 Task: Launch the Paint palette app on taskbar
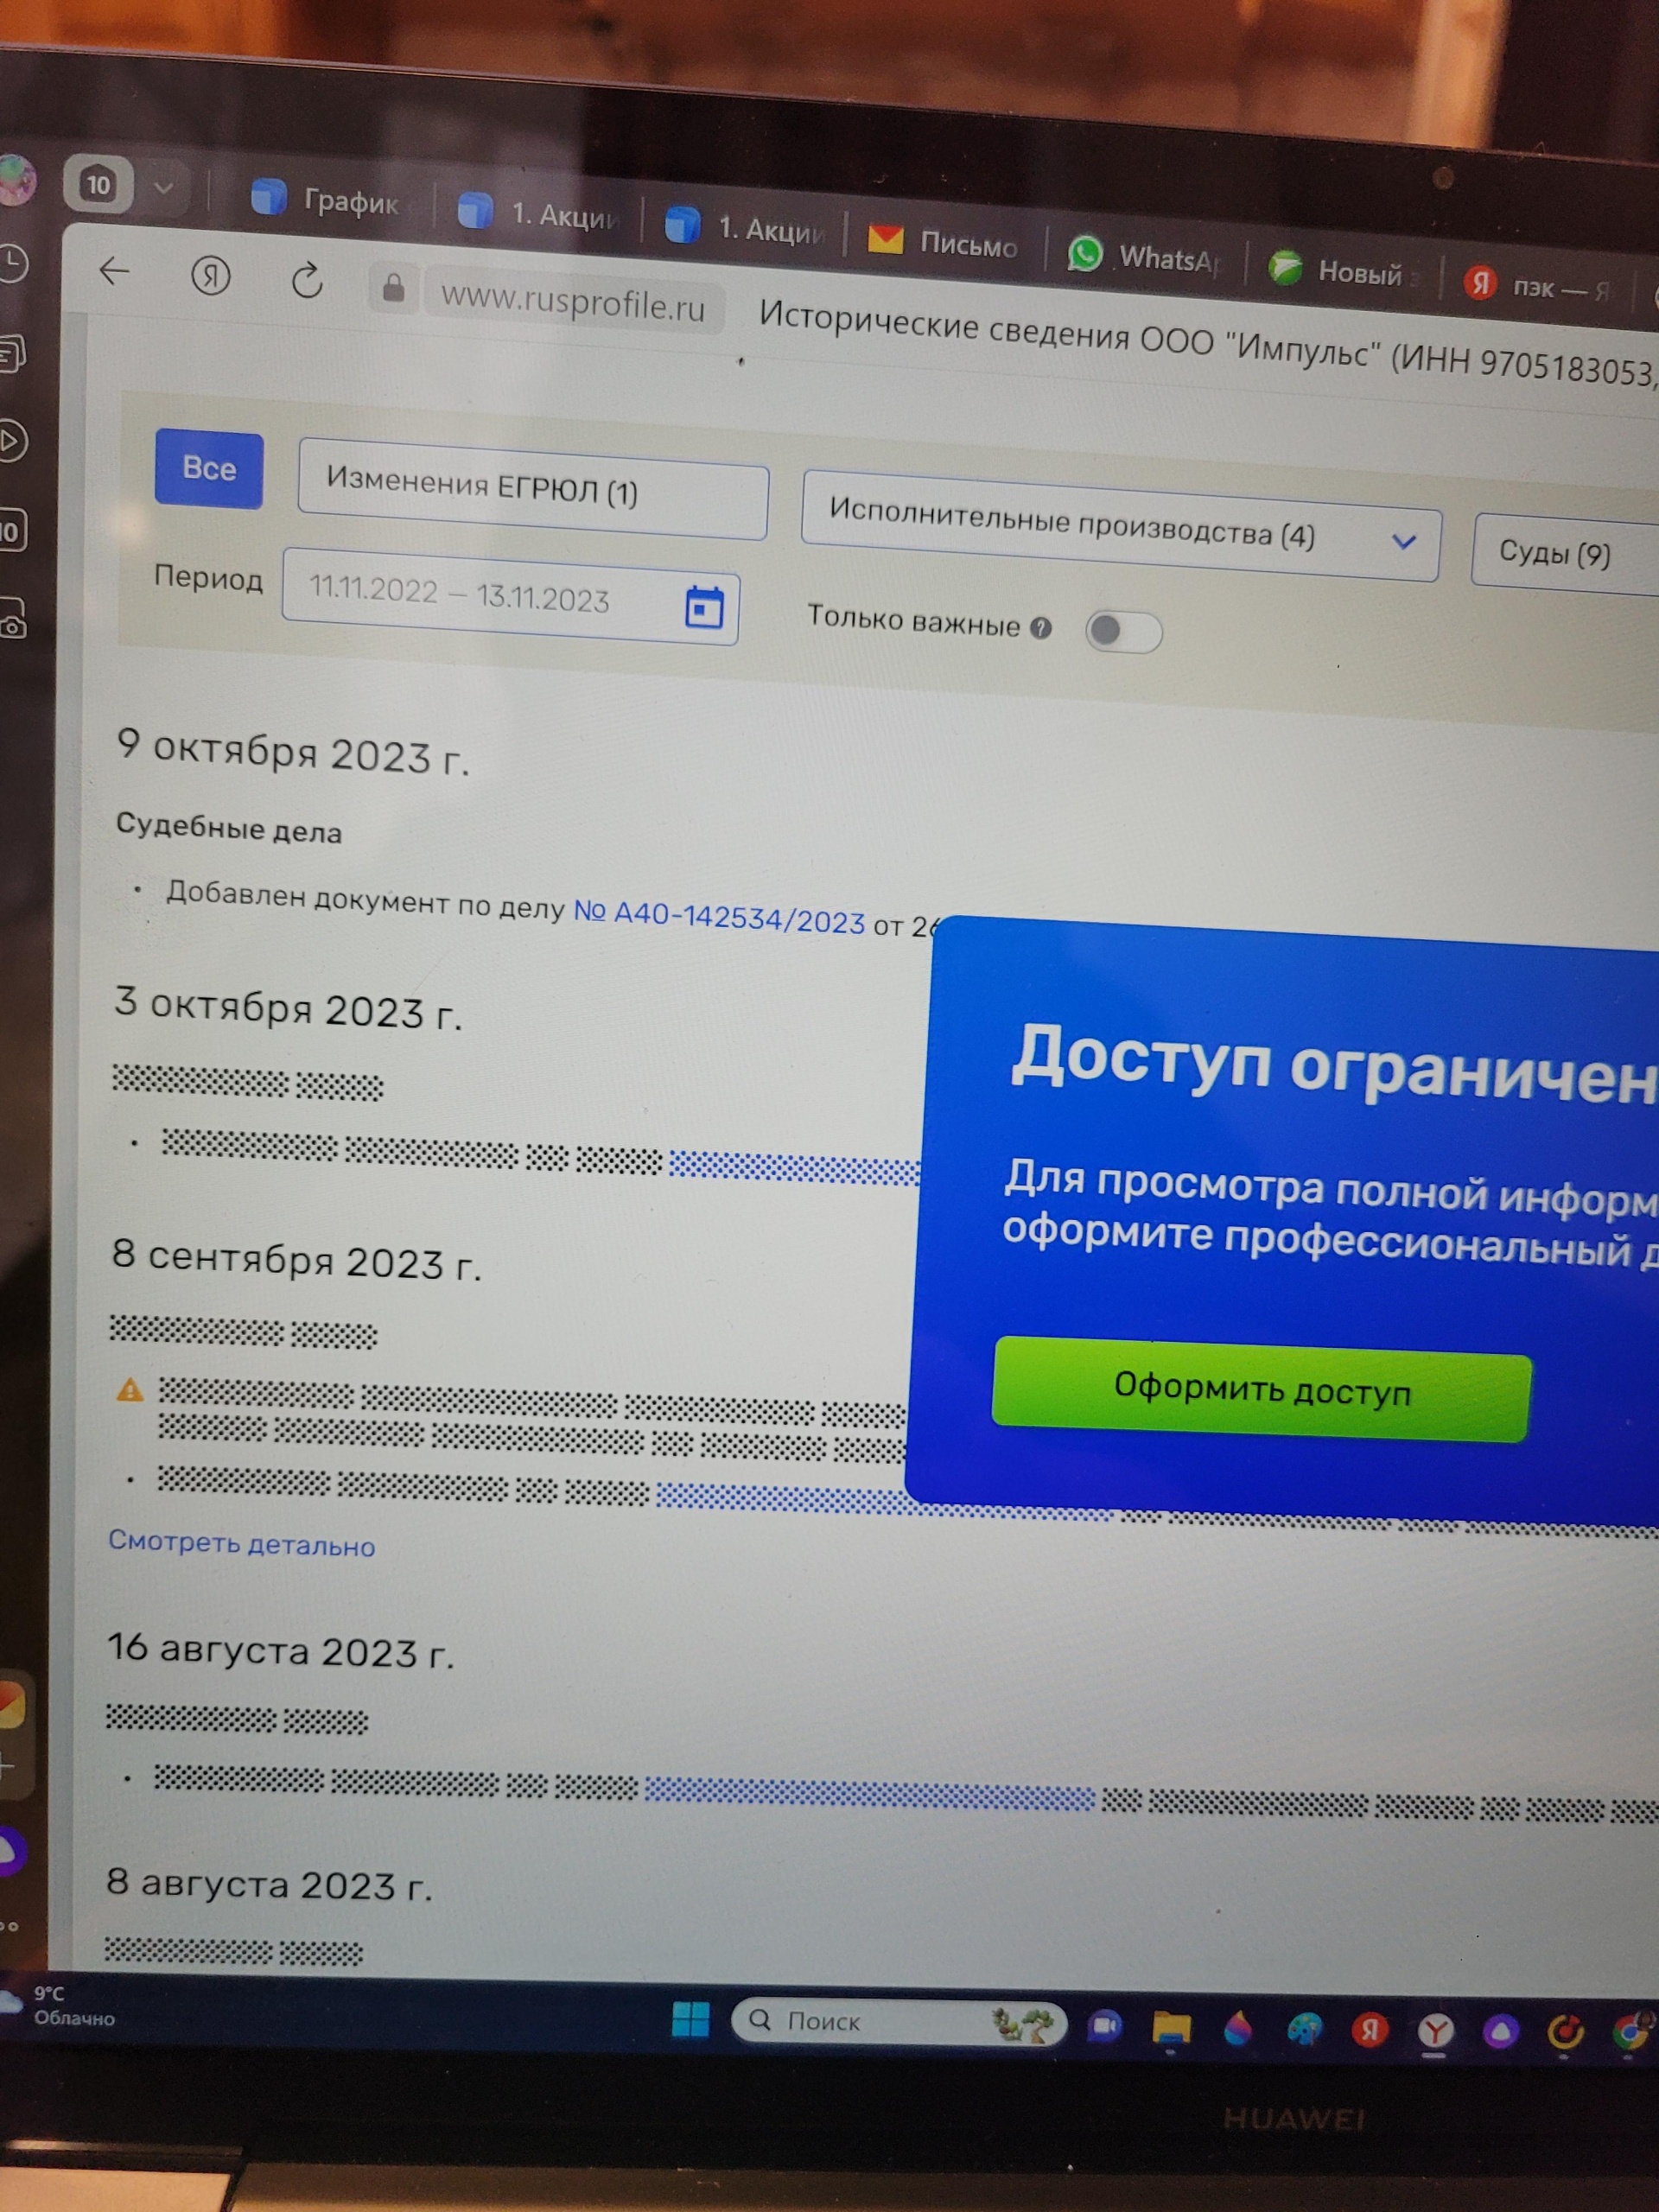[1304, 2029]
